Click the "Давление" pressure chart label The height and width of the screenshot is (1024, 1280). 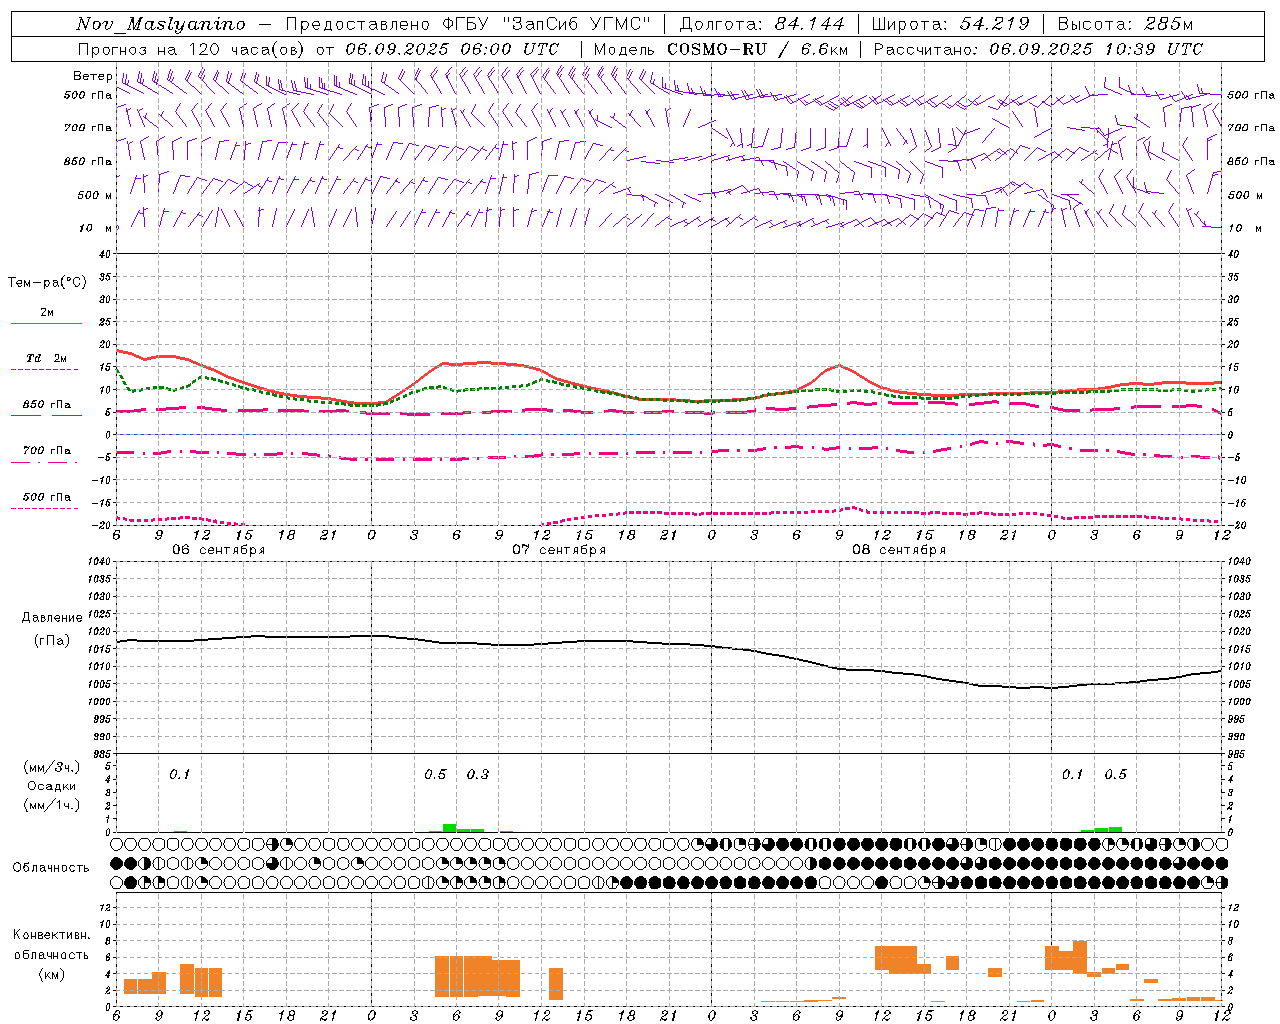(52, 618)
